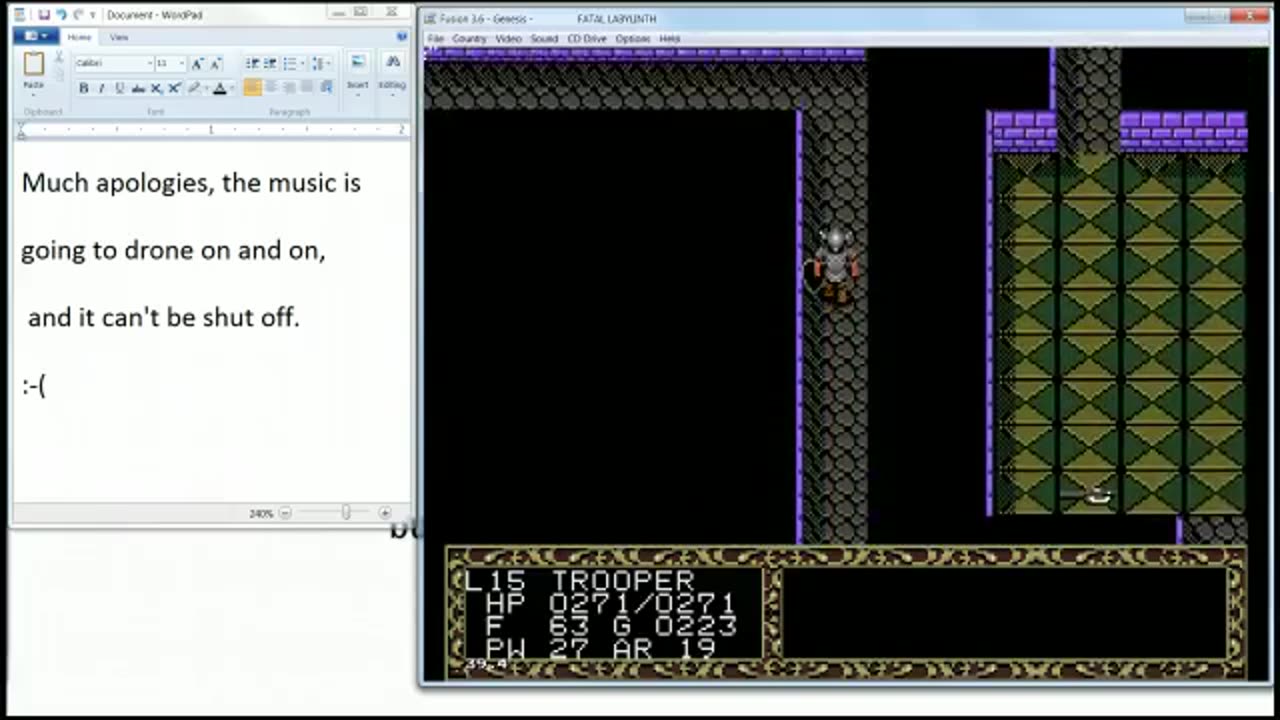Select justify text alignment in WordPad
The height and width of the screenshot is (720, 1280).
tap(307, 88)
